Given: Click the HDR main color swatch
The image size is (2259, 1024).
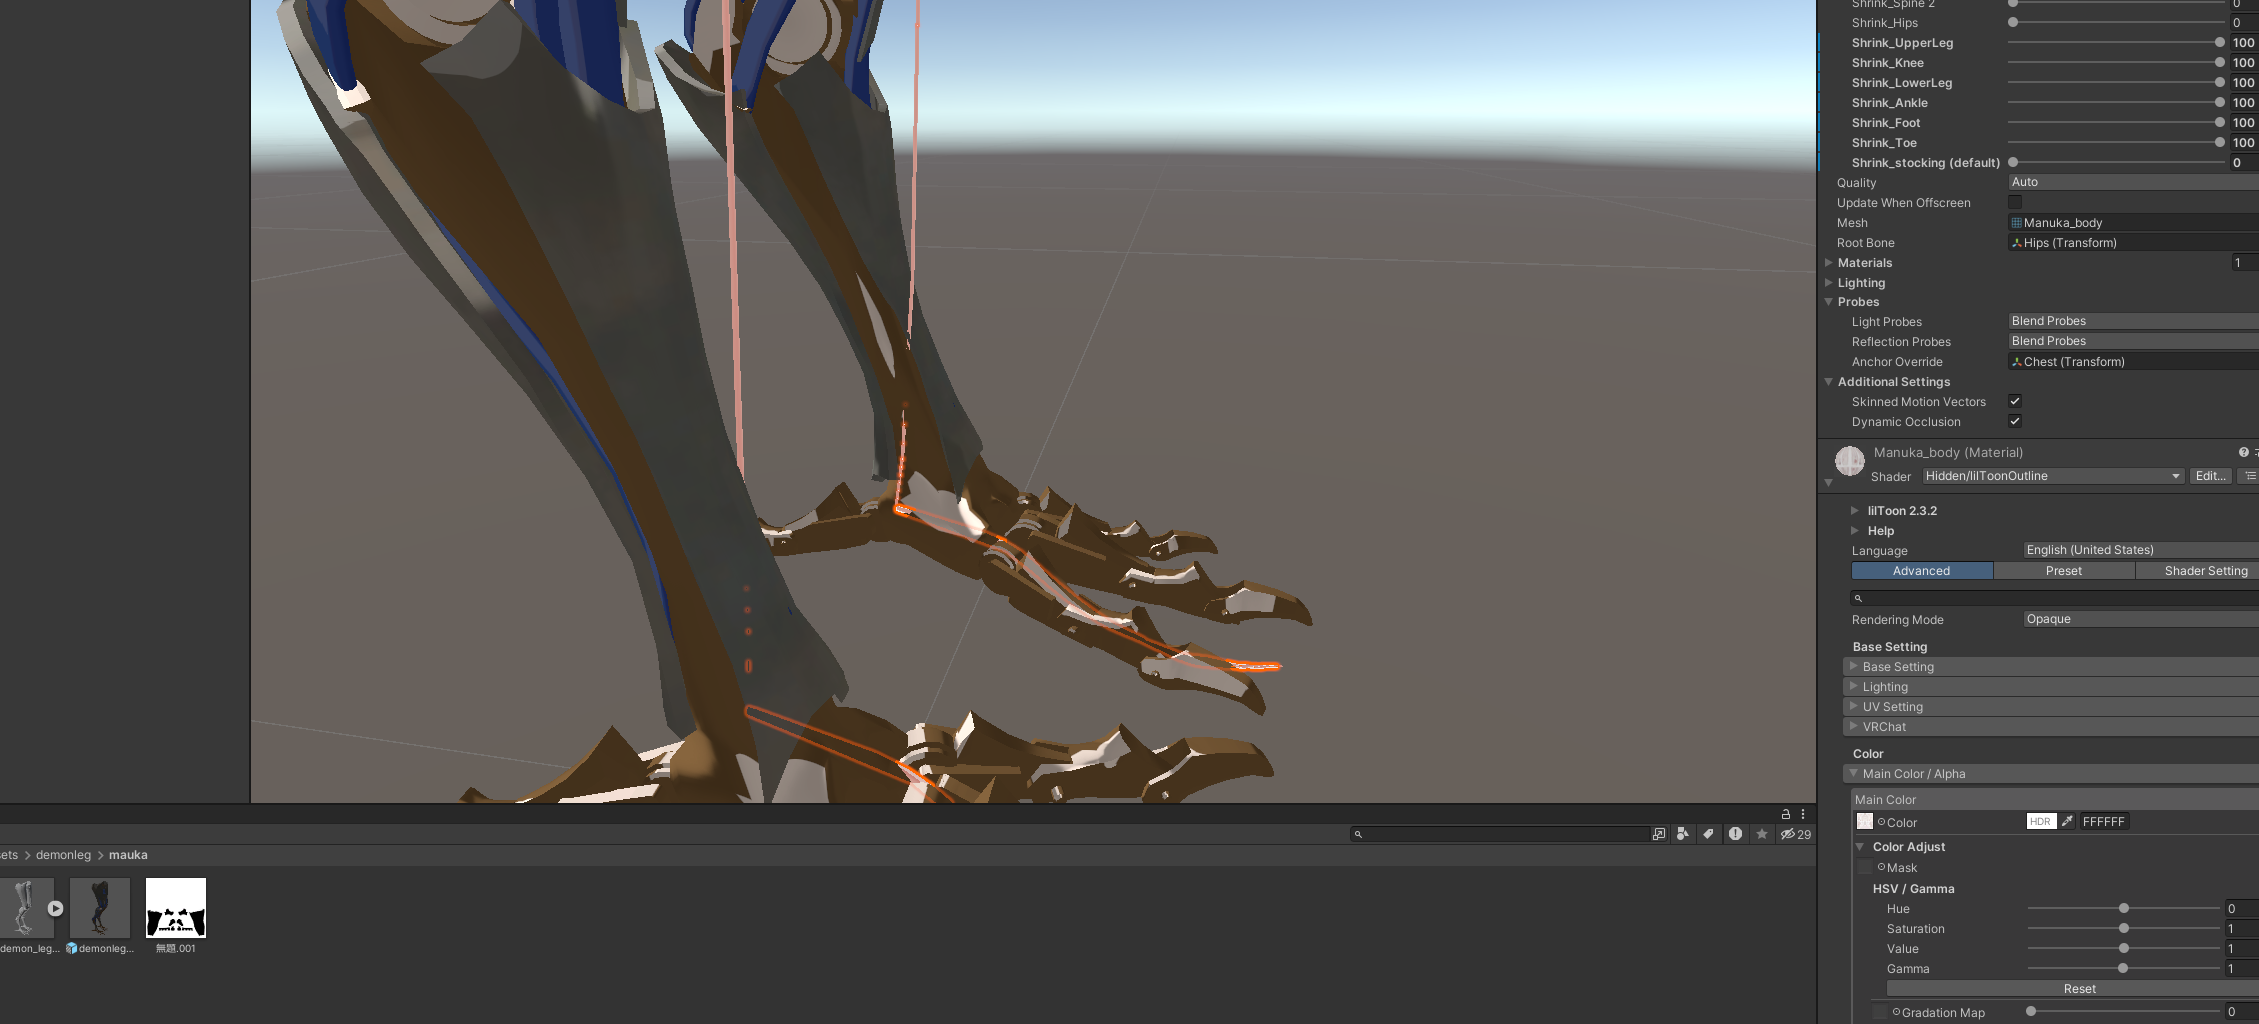Looking at the screenshot, I should (x=2040, y=821).
